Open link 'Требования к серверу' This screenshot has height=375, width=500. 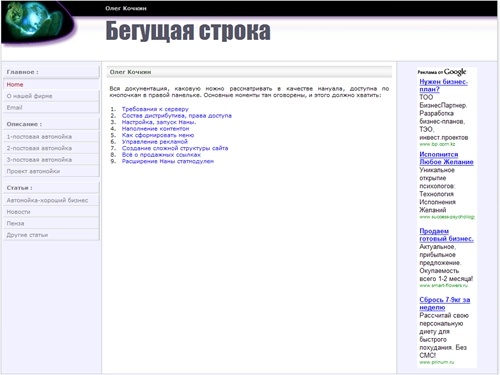pyautogui.click(x=155, y=109)
